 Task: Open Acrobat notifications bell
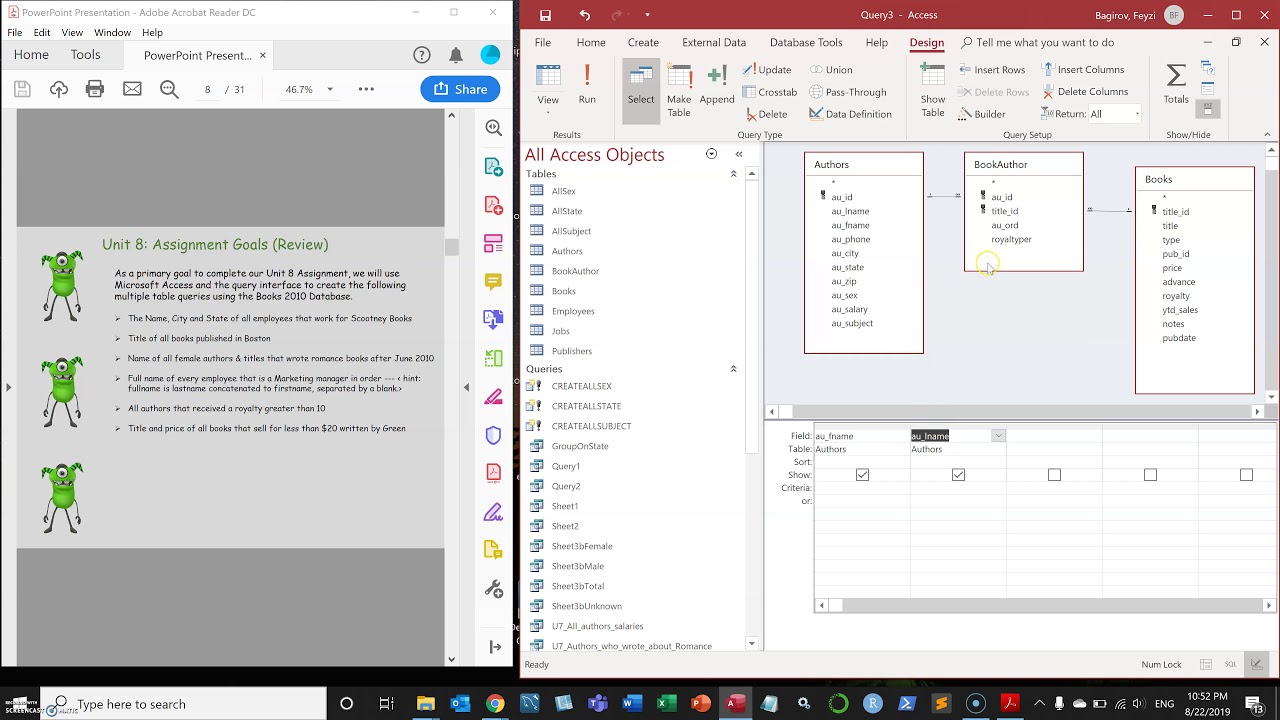456,55
